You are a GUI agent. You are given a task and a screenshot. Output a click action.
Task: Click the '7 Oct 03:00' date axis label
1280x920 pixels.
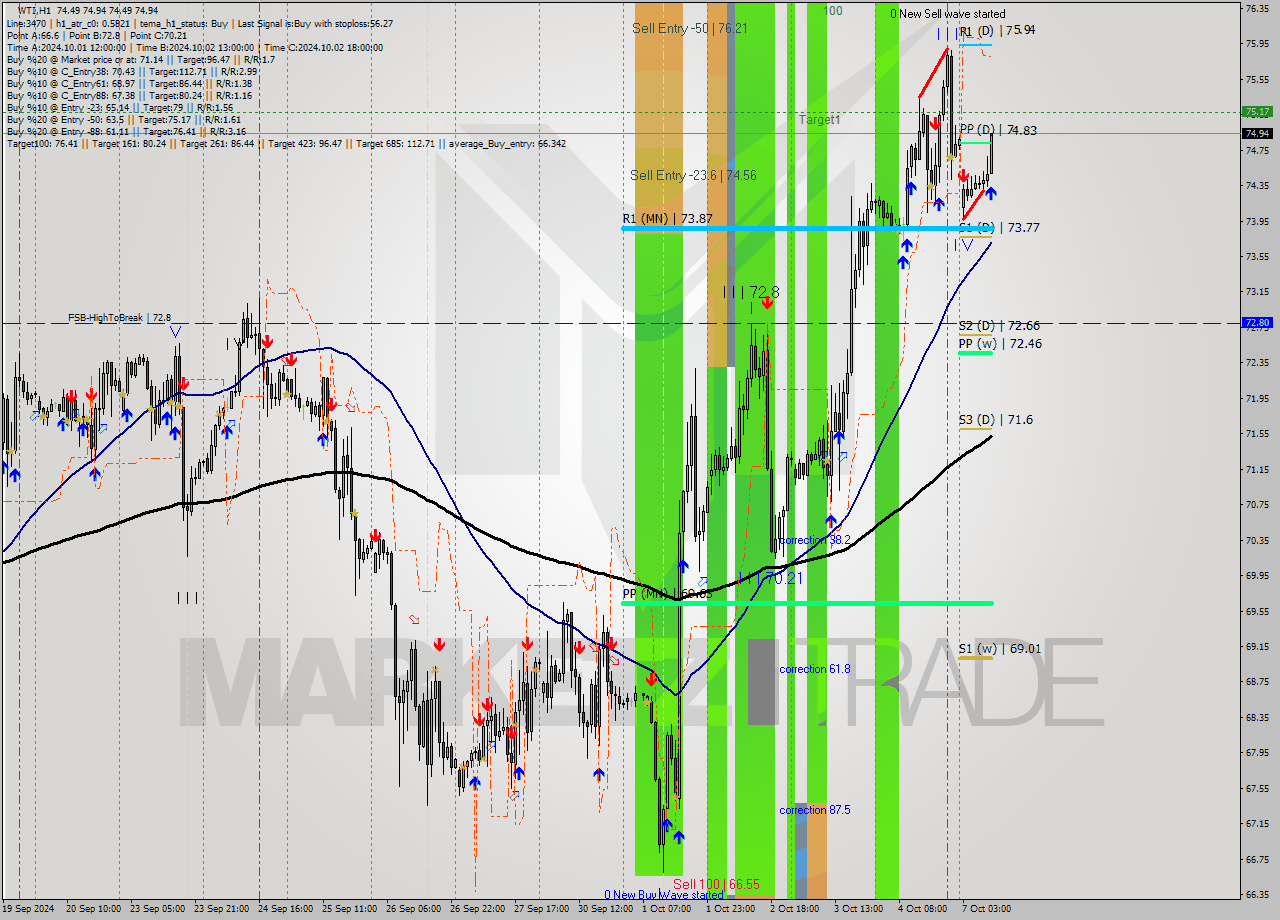pyautogui.click(x=987, y=909)
